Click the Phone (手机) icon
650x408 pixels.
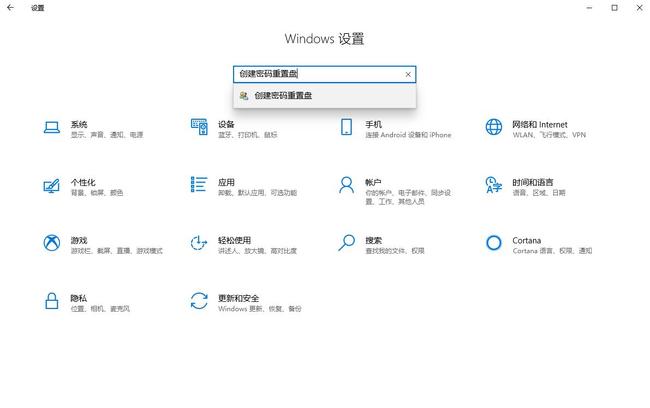347,127
